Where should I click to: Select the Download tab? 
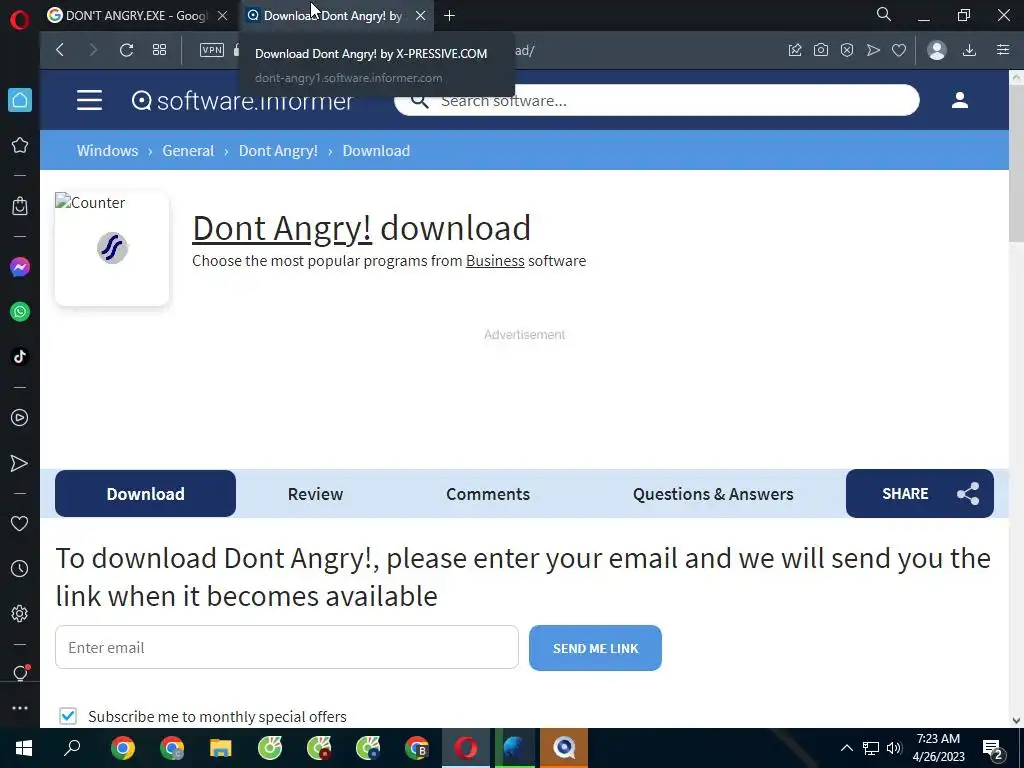(x=146, y=494)
